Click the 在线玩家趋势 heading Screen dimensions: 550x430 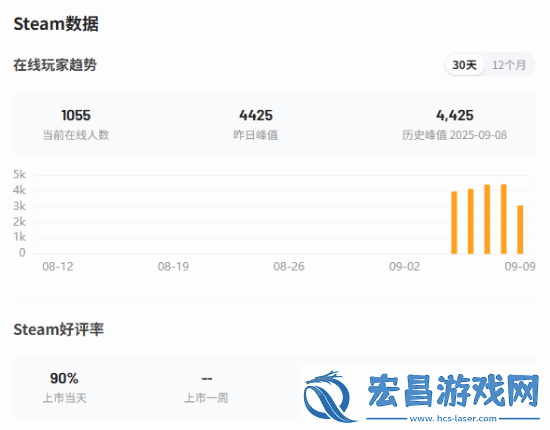(x=55, y=65)
